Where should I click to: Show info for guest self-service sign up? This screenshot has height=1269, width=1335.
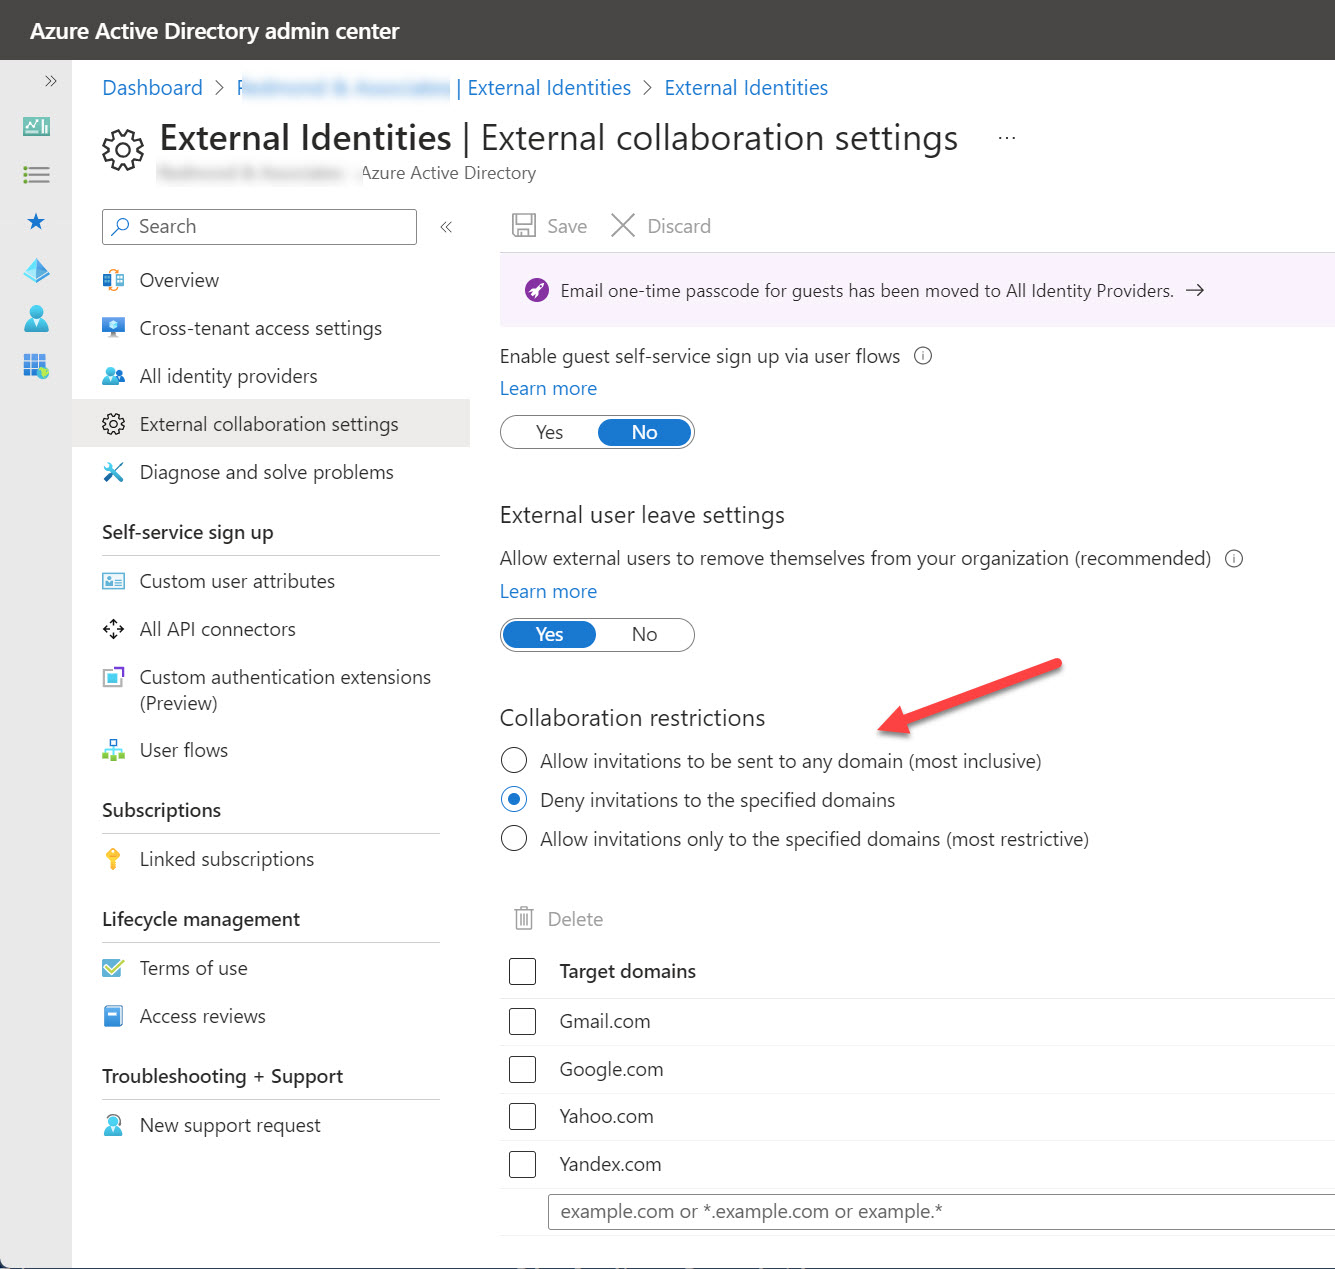click(x=924, y=356)
